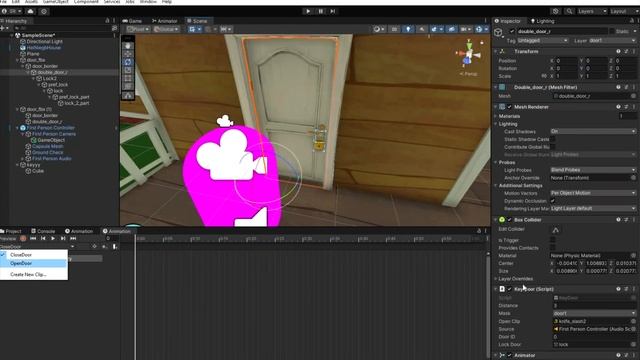Select HelloNeighbor object in Hierarchy
The image size is (640, 360).
[x=44, y=48]
